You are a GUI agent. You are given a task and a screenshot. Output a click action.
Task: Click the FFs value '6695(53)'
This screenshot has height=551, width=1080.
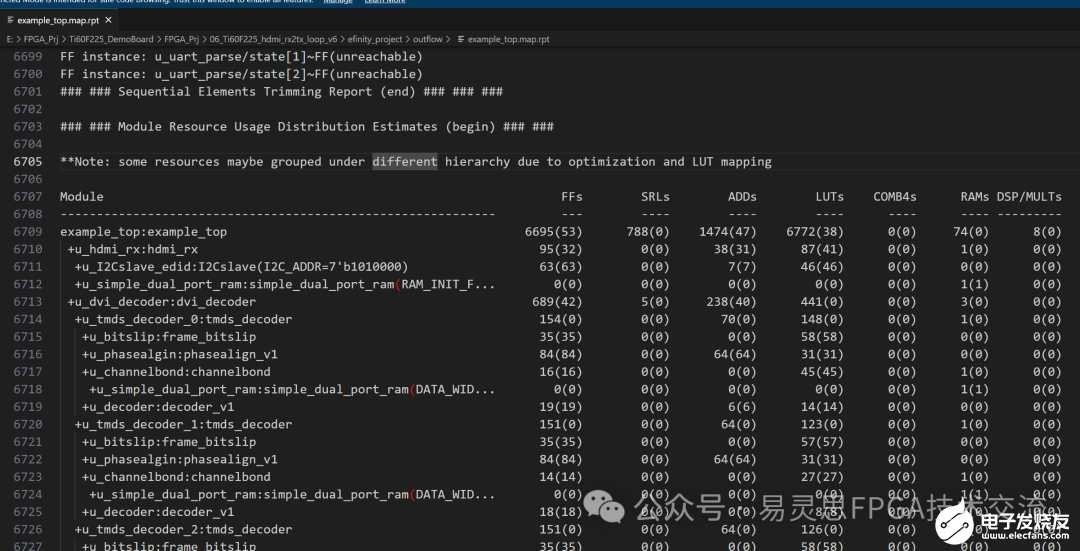tap(554, 232)
